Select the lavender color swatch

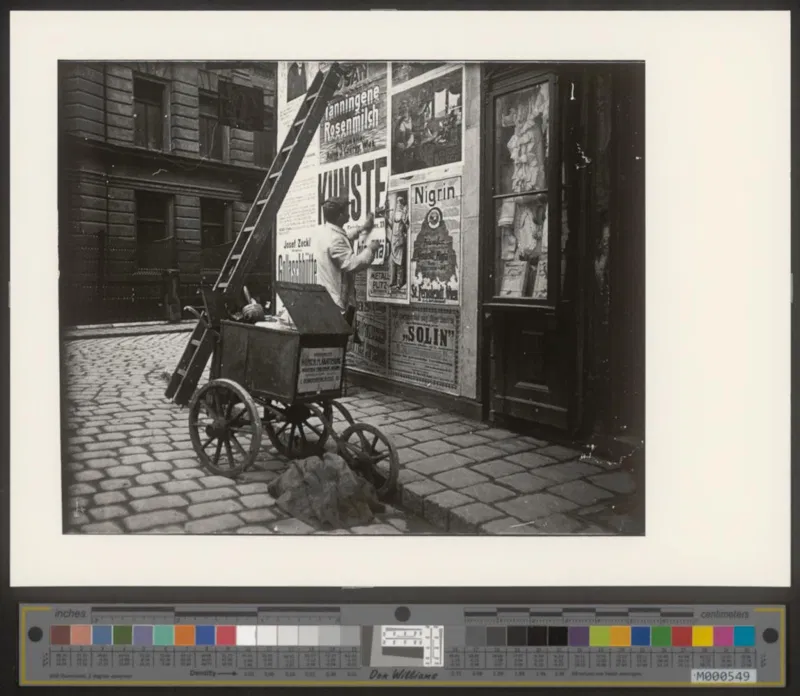143,635
